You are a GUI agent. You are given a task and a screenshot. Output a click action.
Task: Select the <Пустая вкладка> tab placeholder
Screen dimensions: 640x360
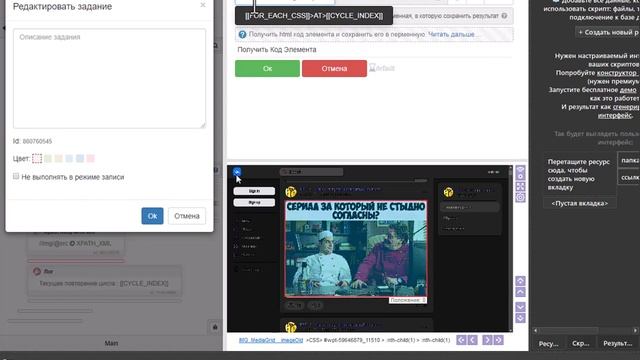coord(580,203)
